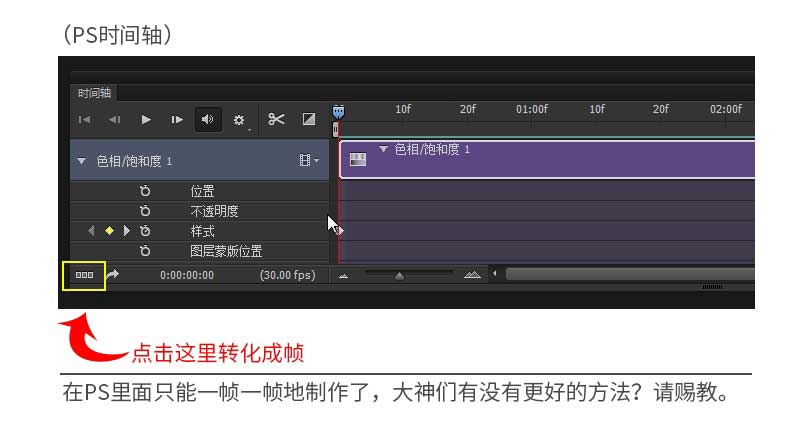The image size is (800, 440).
Task: Zoom out timeline with small mountains
Action: 343,276
